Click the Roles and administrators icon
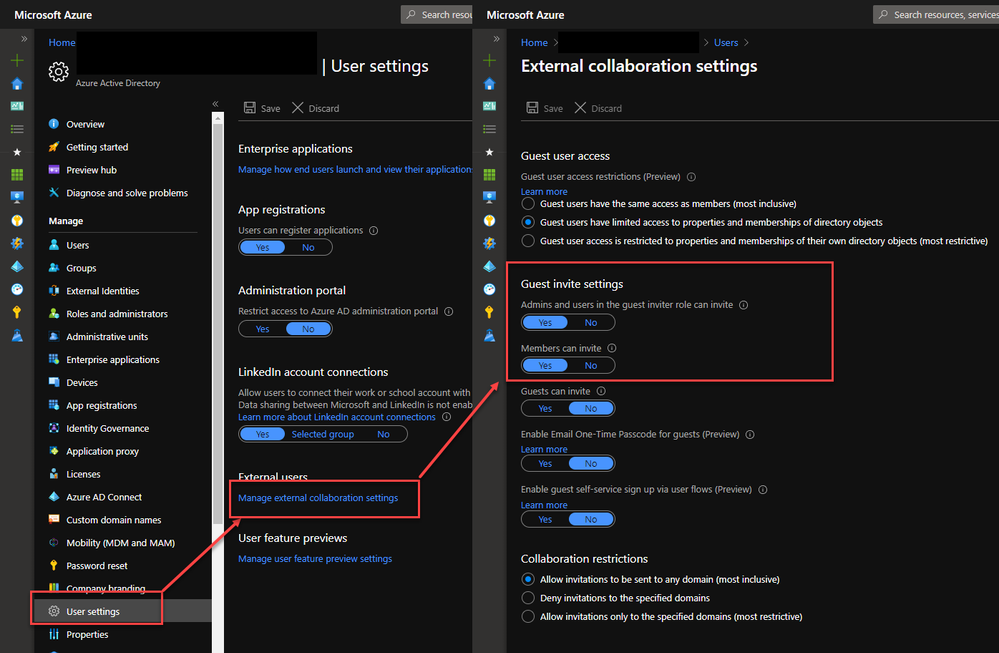Image resolution: width=999 pixels, height=653 pixels. click(54, 313)
